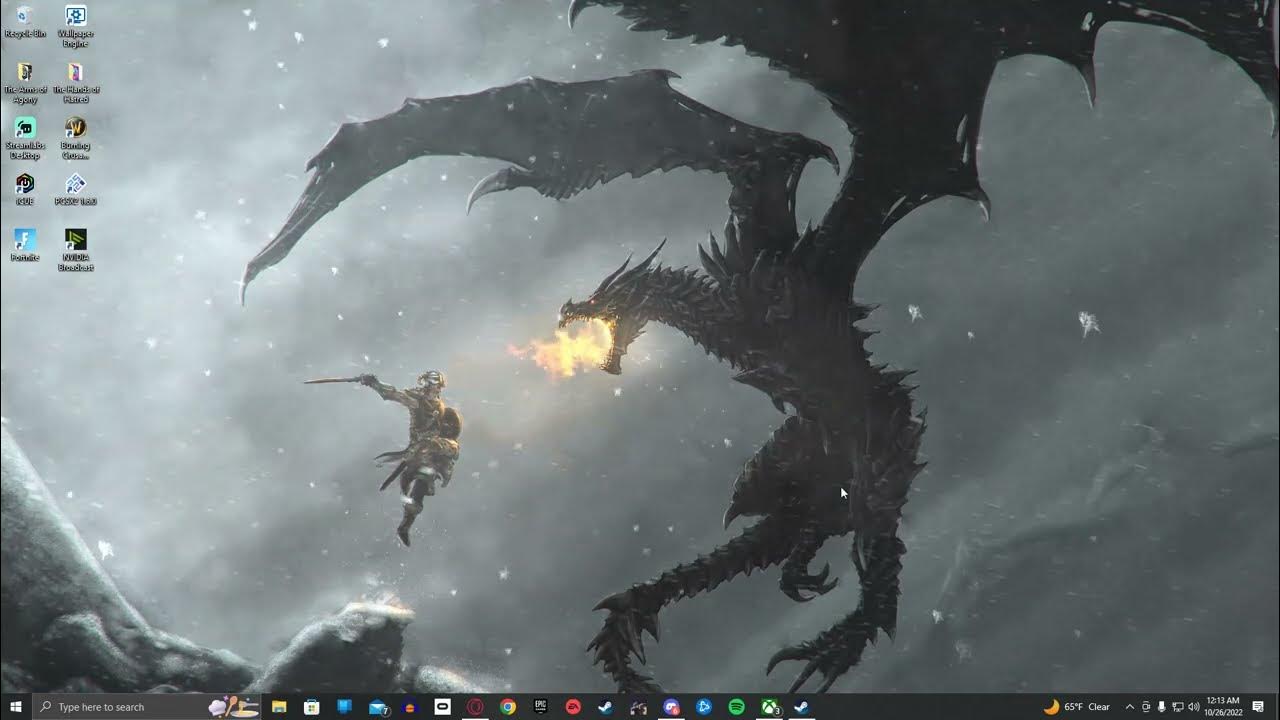Launch Wallpaper Engine from the desktop
The width and height of the screenshot is (1280, 720).
[75, 26]
